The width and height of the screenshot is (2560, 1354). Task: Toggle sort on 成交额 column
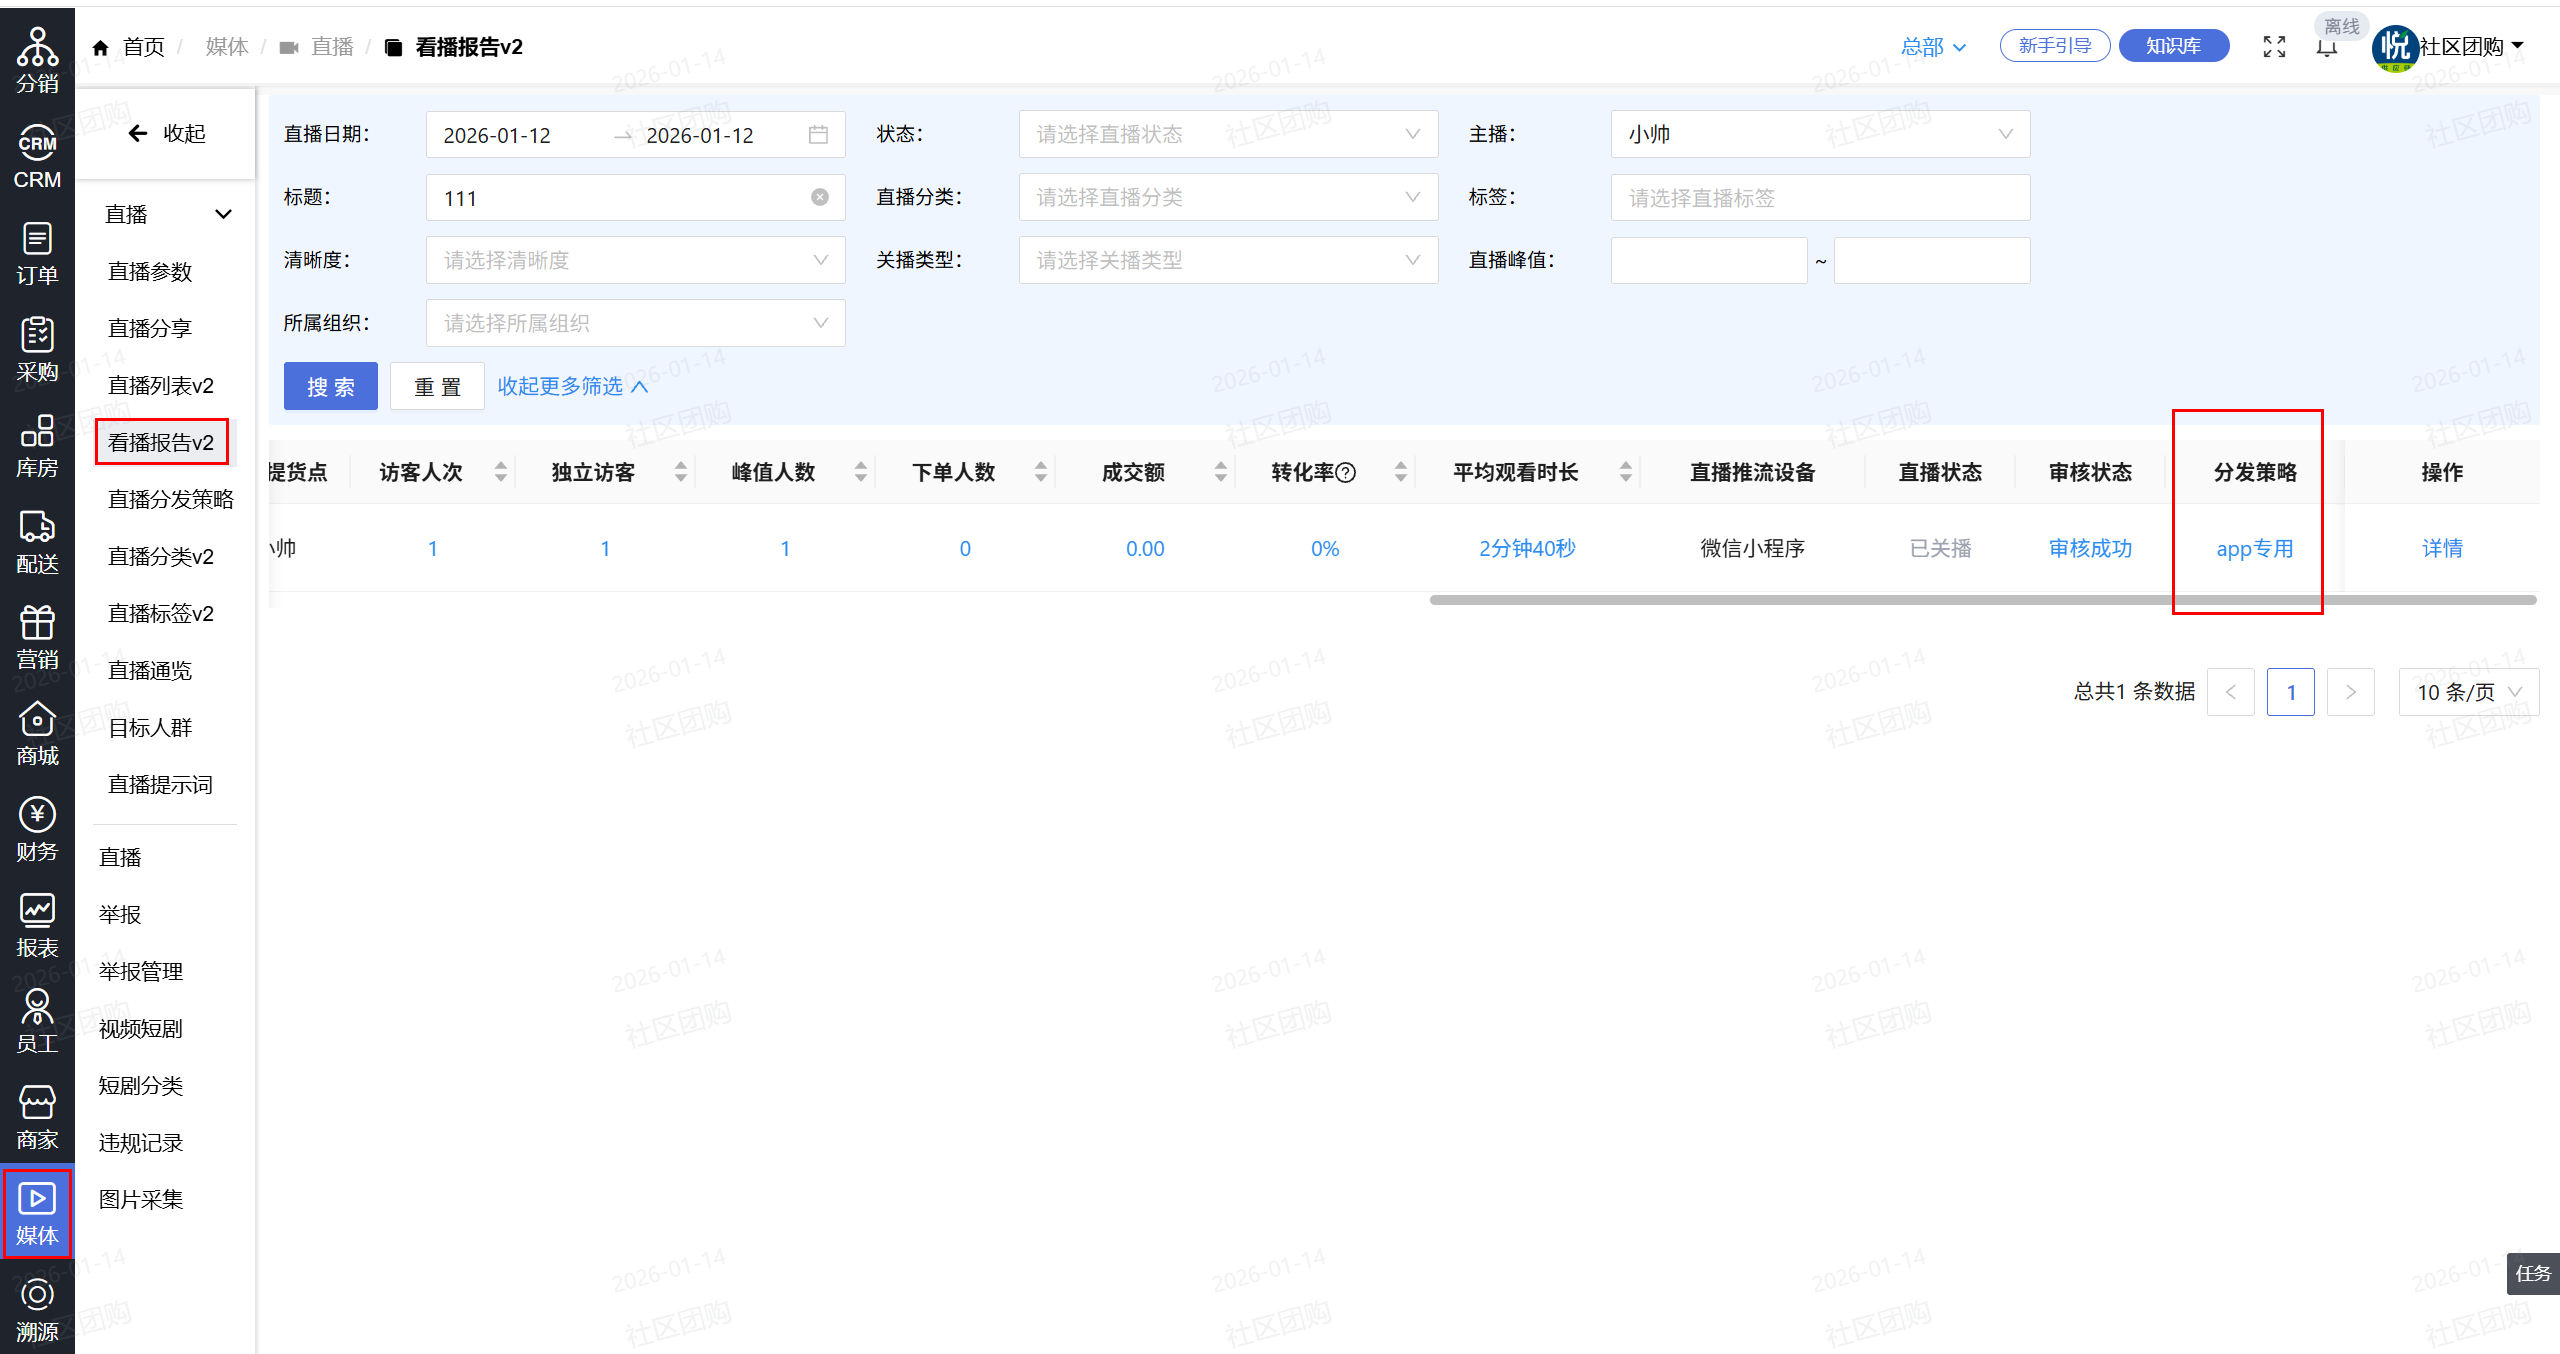[1221, 472]
